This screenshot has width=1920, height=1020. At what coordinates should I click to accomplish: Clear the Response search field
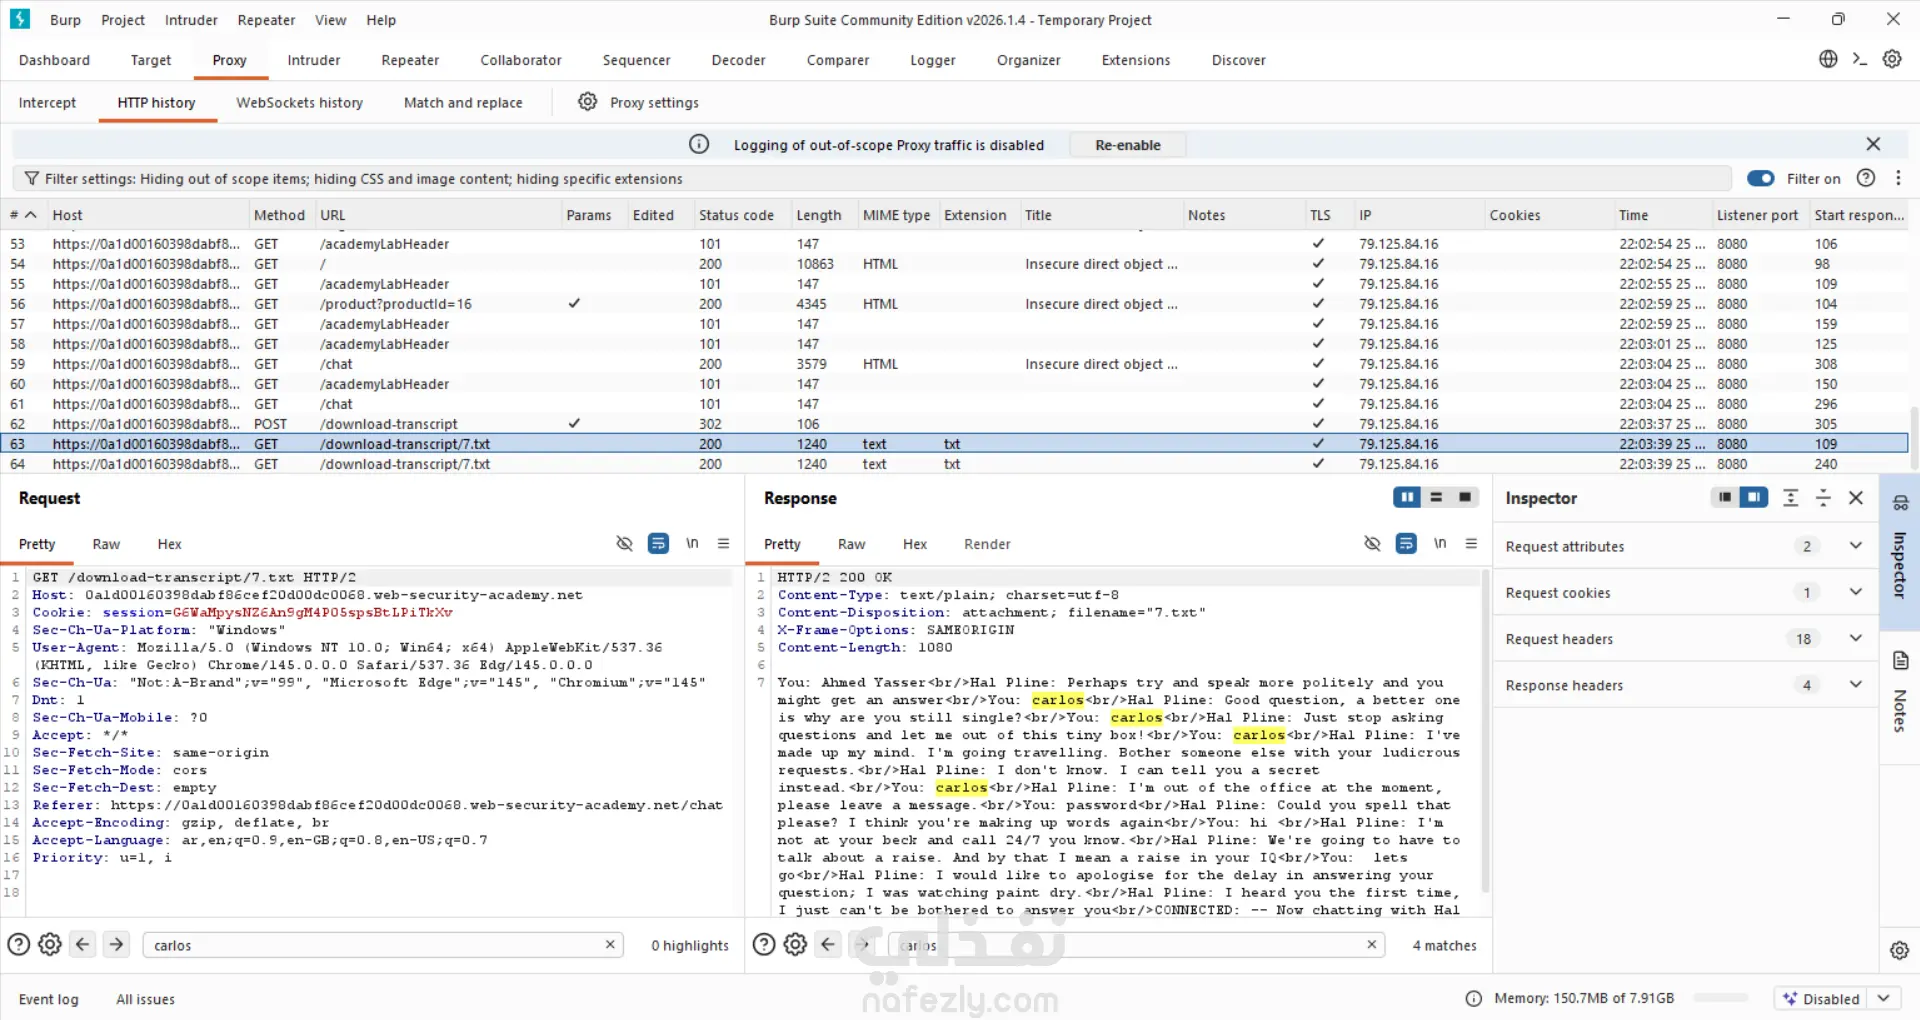click(1372, 944)
